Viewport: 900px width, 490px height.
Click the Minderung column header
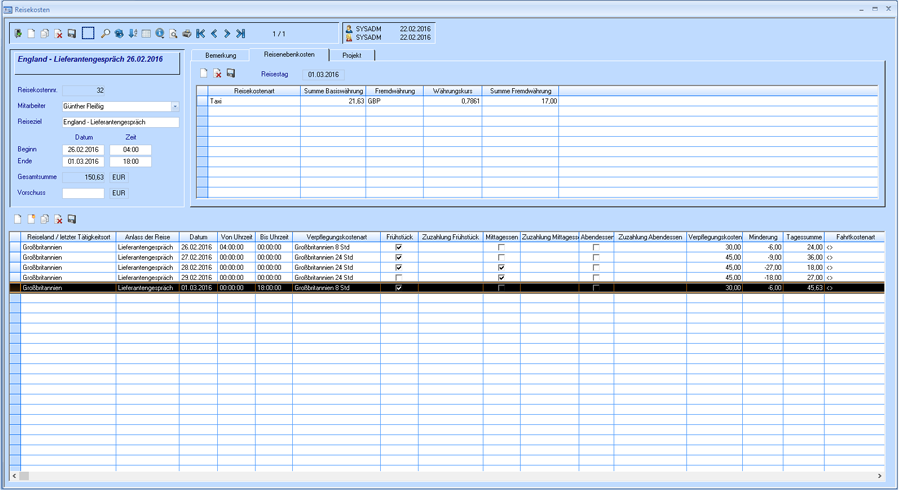763,237
